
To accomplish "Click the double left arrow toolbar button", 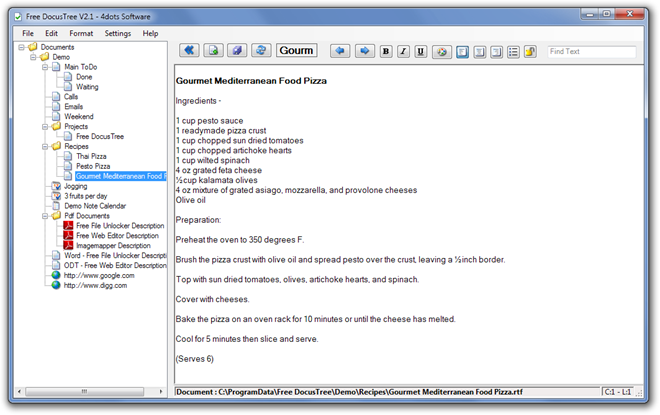I will click(189, 51).
